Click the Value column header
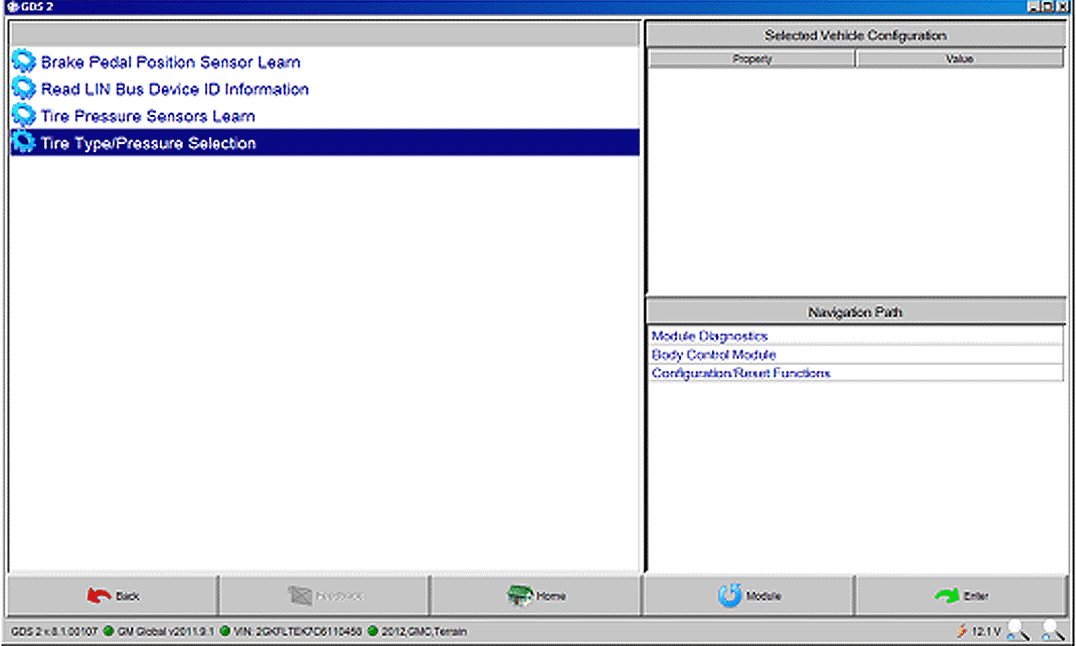The image size is (1076, 646). pyautogui.click(x=959, y=59)
